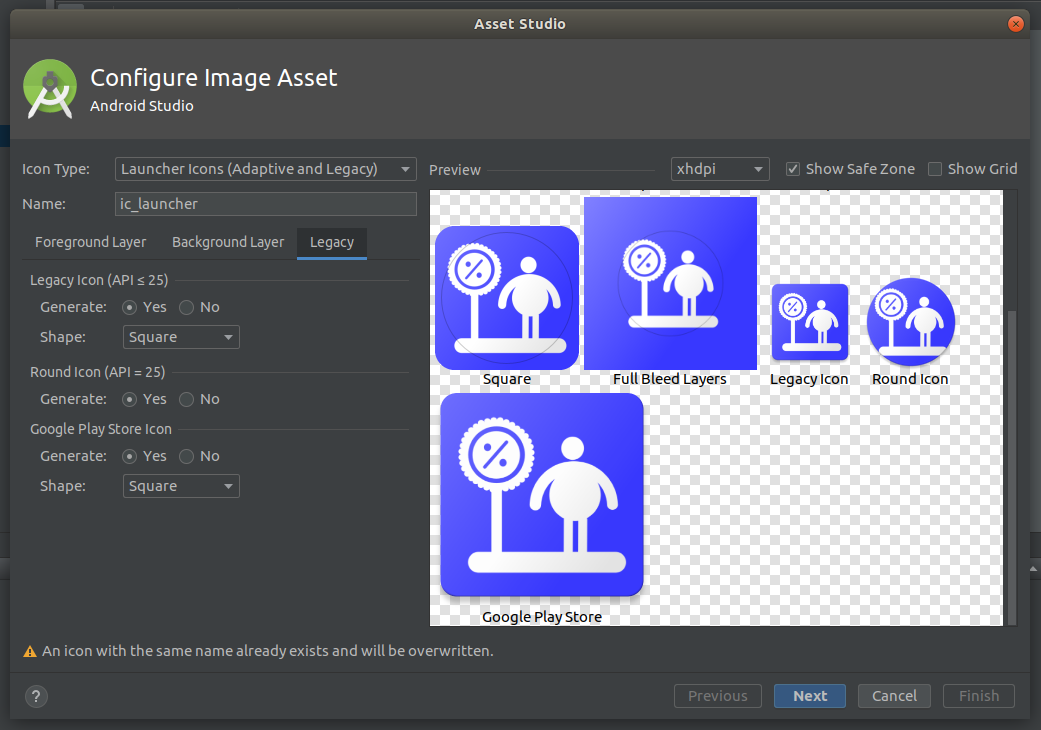Cancel the Asset Studio dialog
This screenshot has width=1041, height=730.
[x=893, y=696]
